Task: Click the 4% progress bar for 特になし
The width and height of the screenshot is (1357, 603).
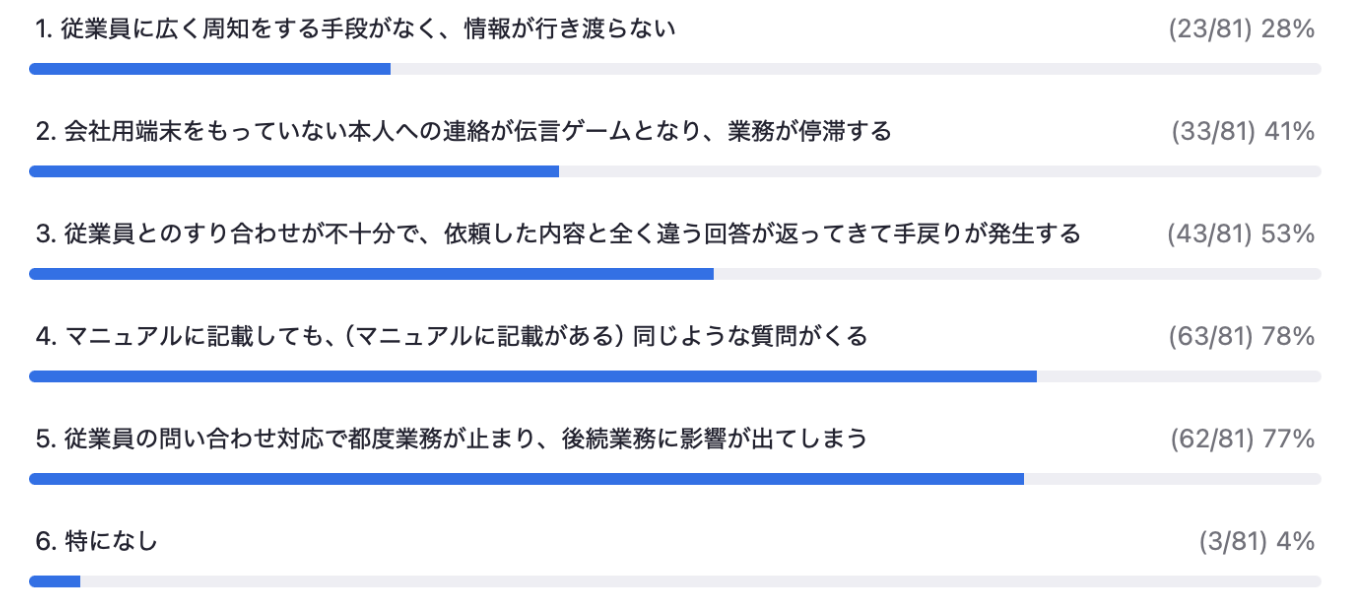Action: pyautogui.click(x=55, y=581)
